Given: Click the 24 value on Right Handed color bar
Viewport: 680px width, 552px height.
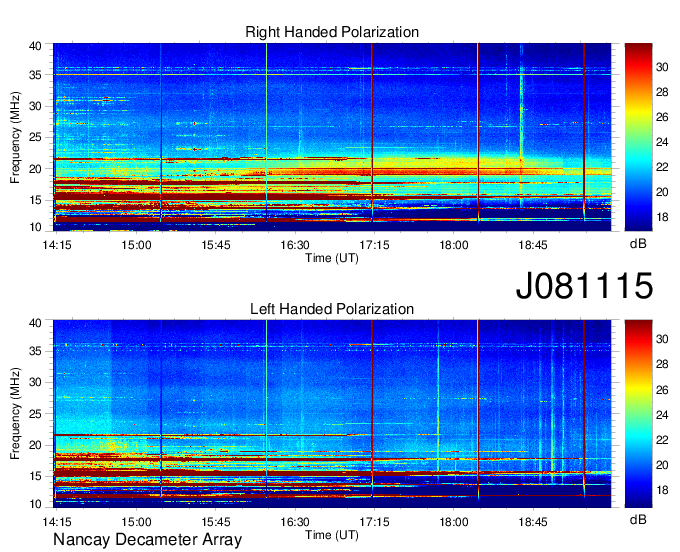Looking at the screenshot, I should [662, 142].
